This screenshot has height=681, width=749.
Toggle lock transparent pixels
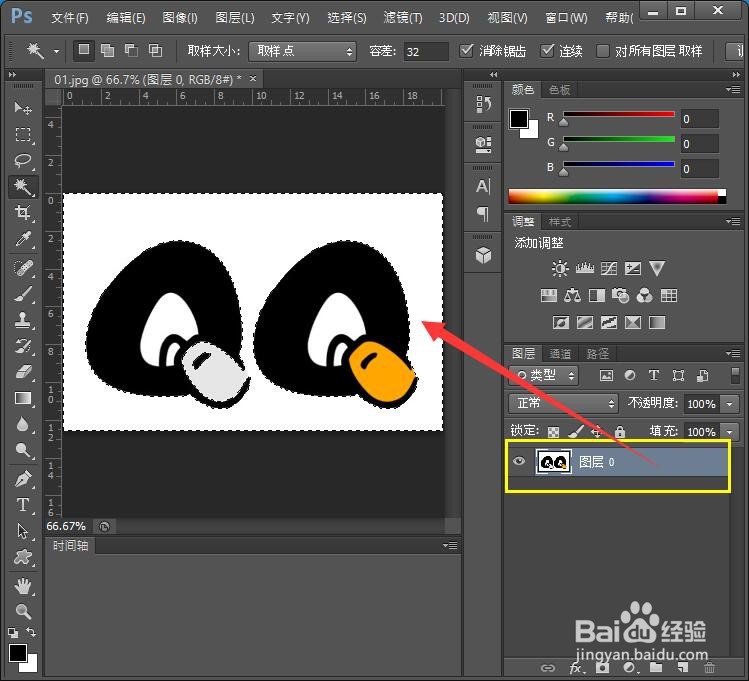553,432
